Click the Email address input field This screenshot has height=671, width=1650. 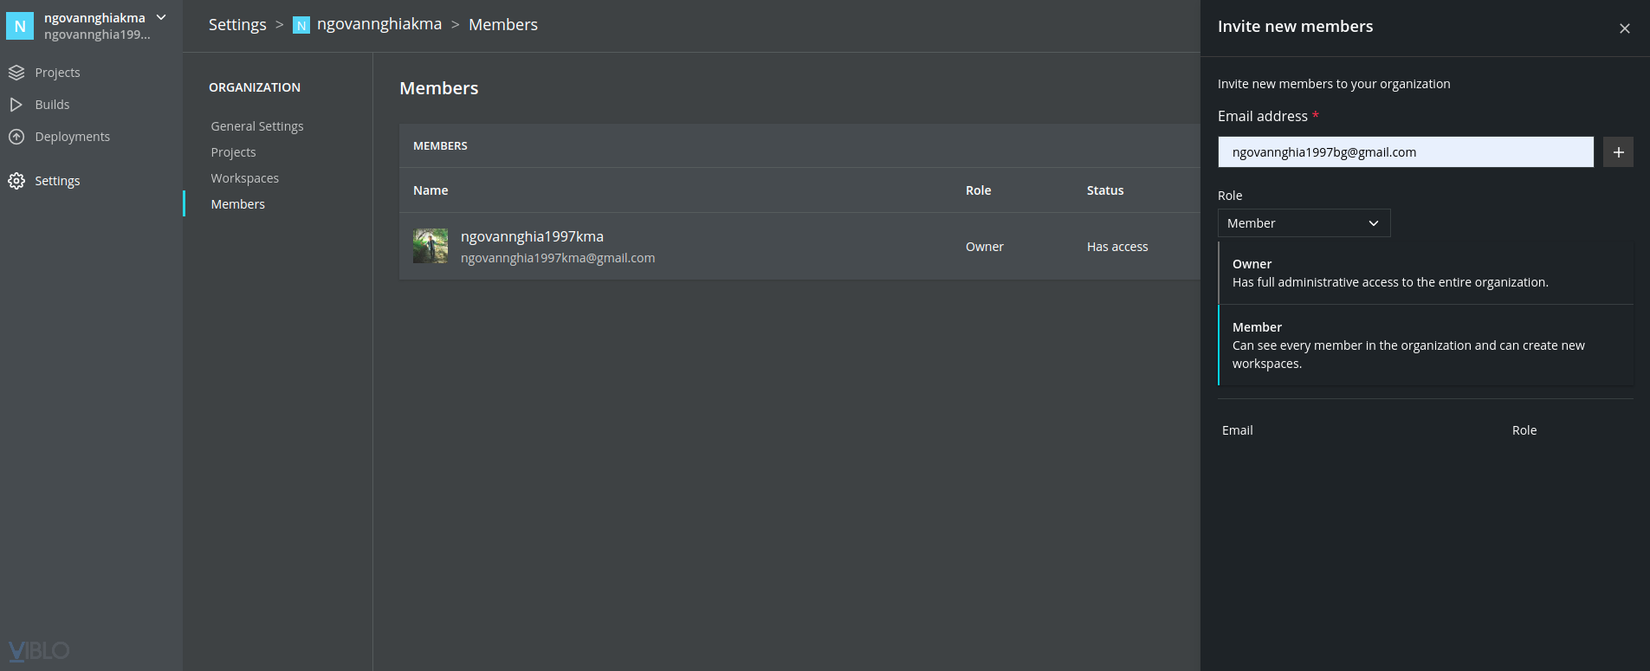coord(1405,152)
